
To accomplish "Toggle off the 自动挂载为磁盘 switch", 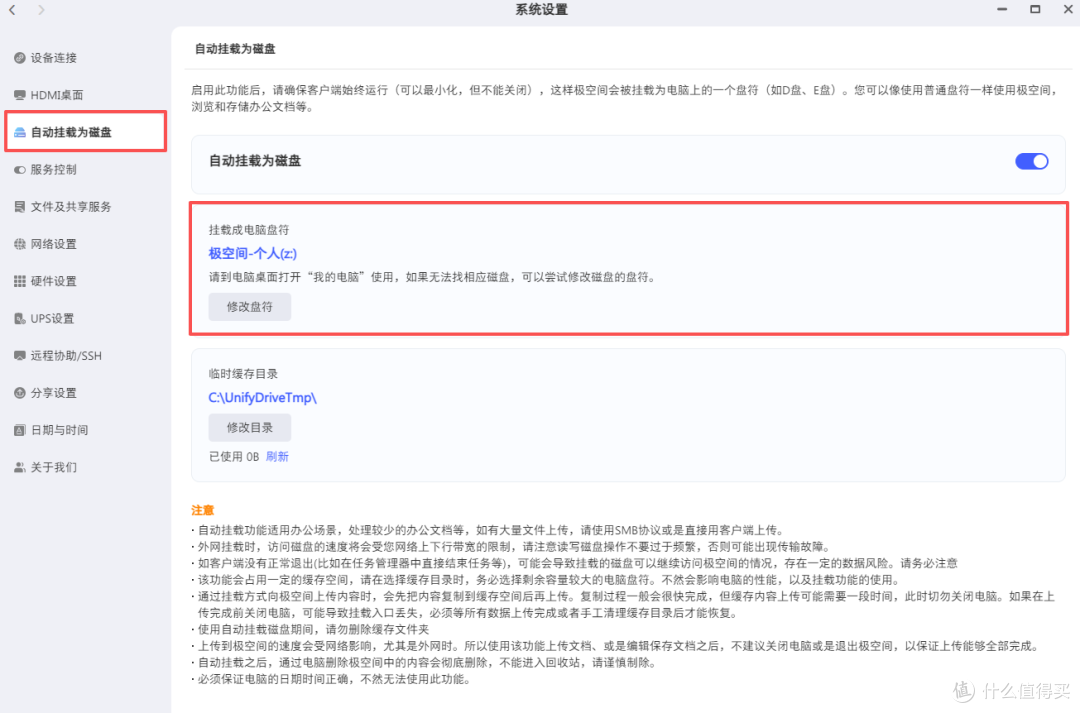I will point(1031,160).
